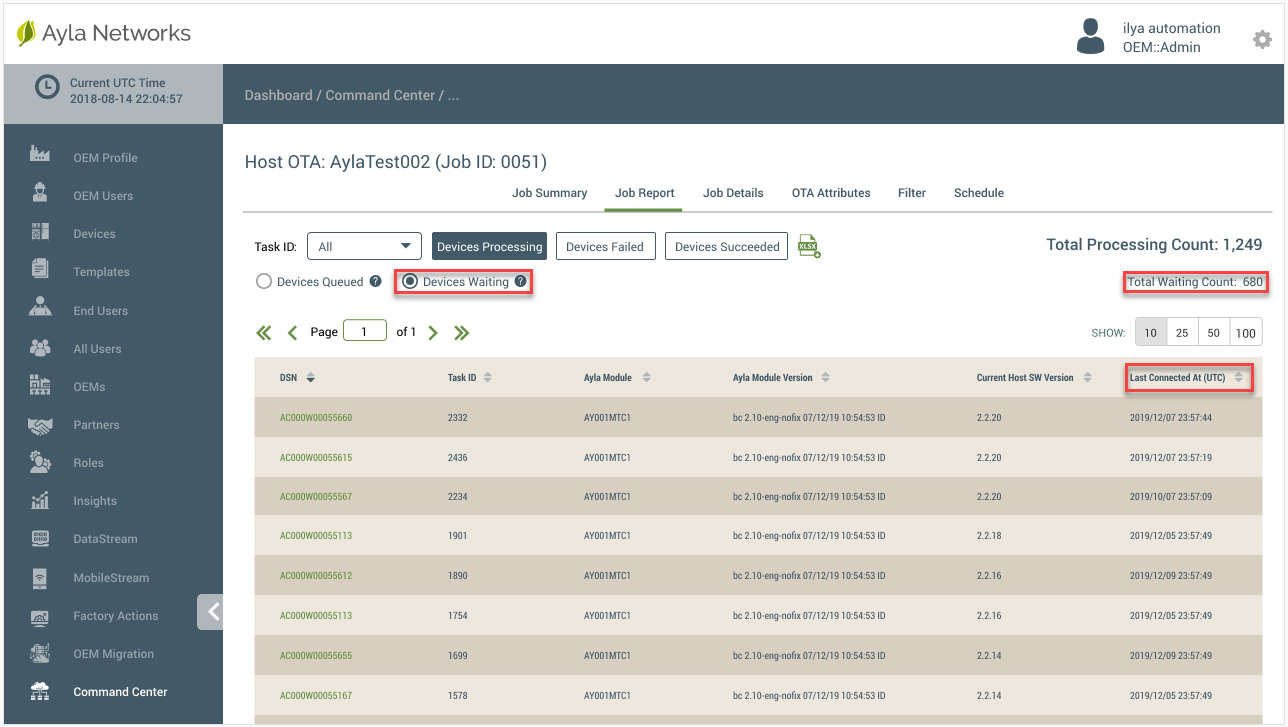Click the page number input field
This screenshot has width=1288, height=727.
pos(365,331)
